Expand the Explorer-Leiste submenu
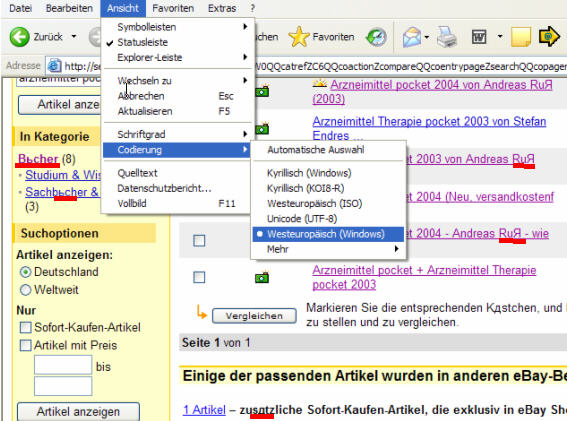Viewport: 567px width, 421px height. click(177, 58)
